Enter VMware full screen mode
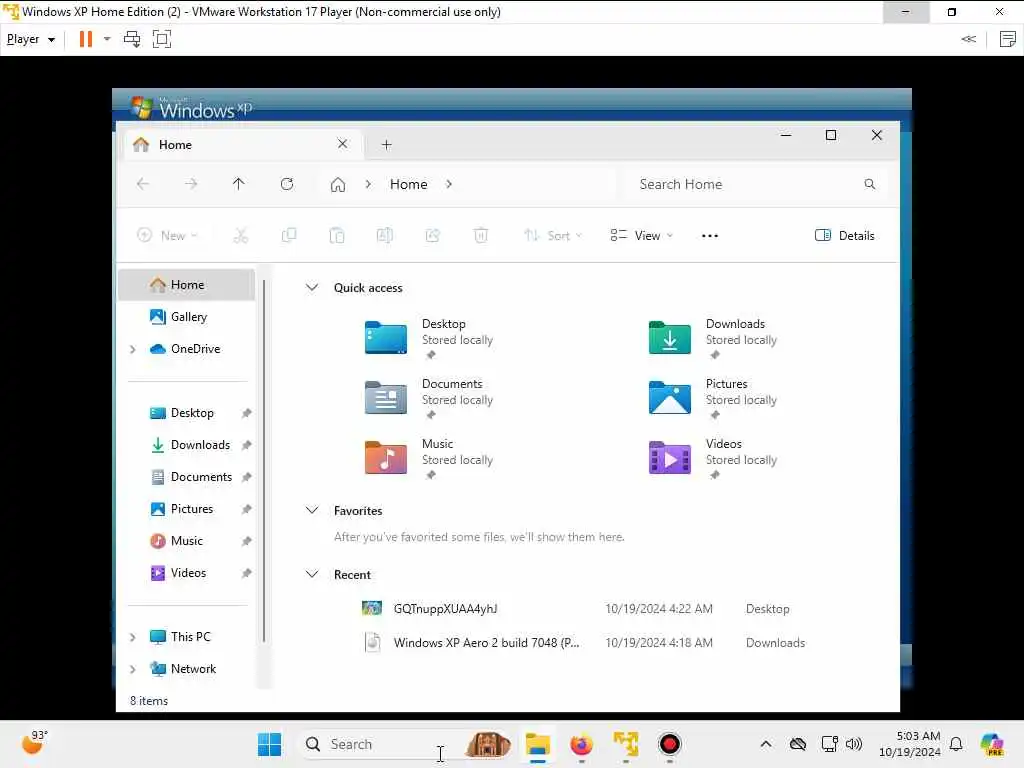 (x=161, y=39)
